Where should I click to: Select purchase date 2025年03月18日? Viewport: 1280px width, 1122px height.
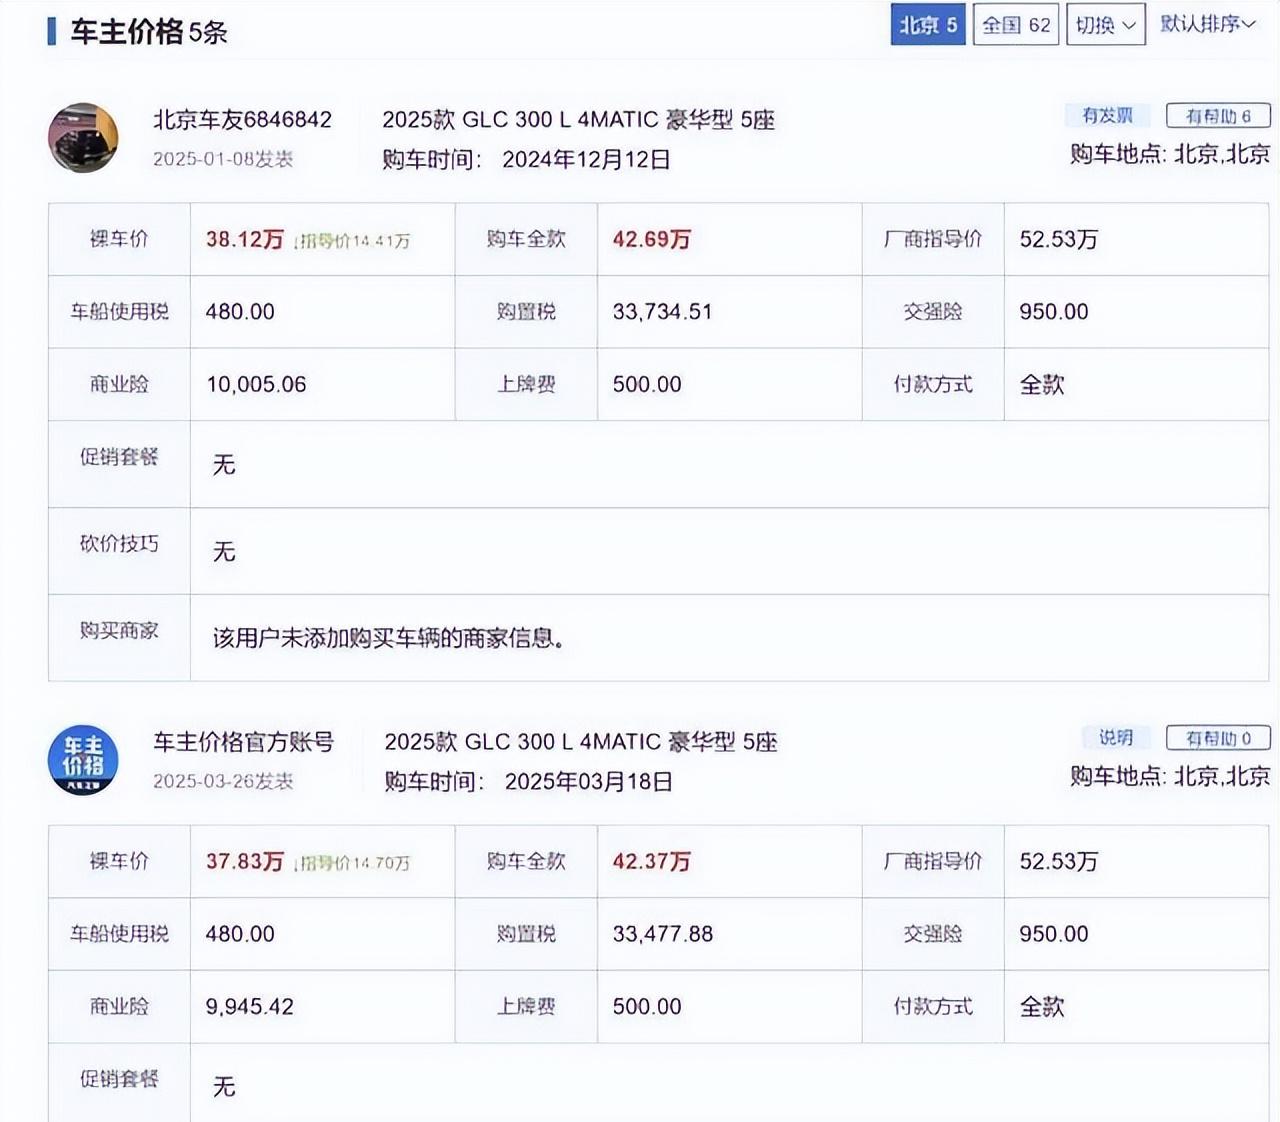click(x=588, y=782)
